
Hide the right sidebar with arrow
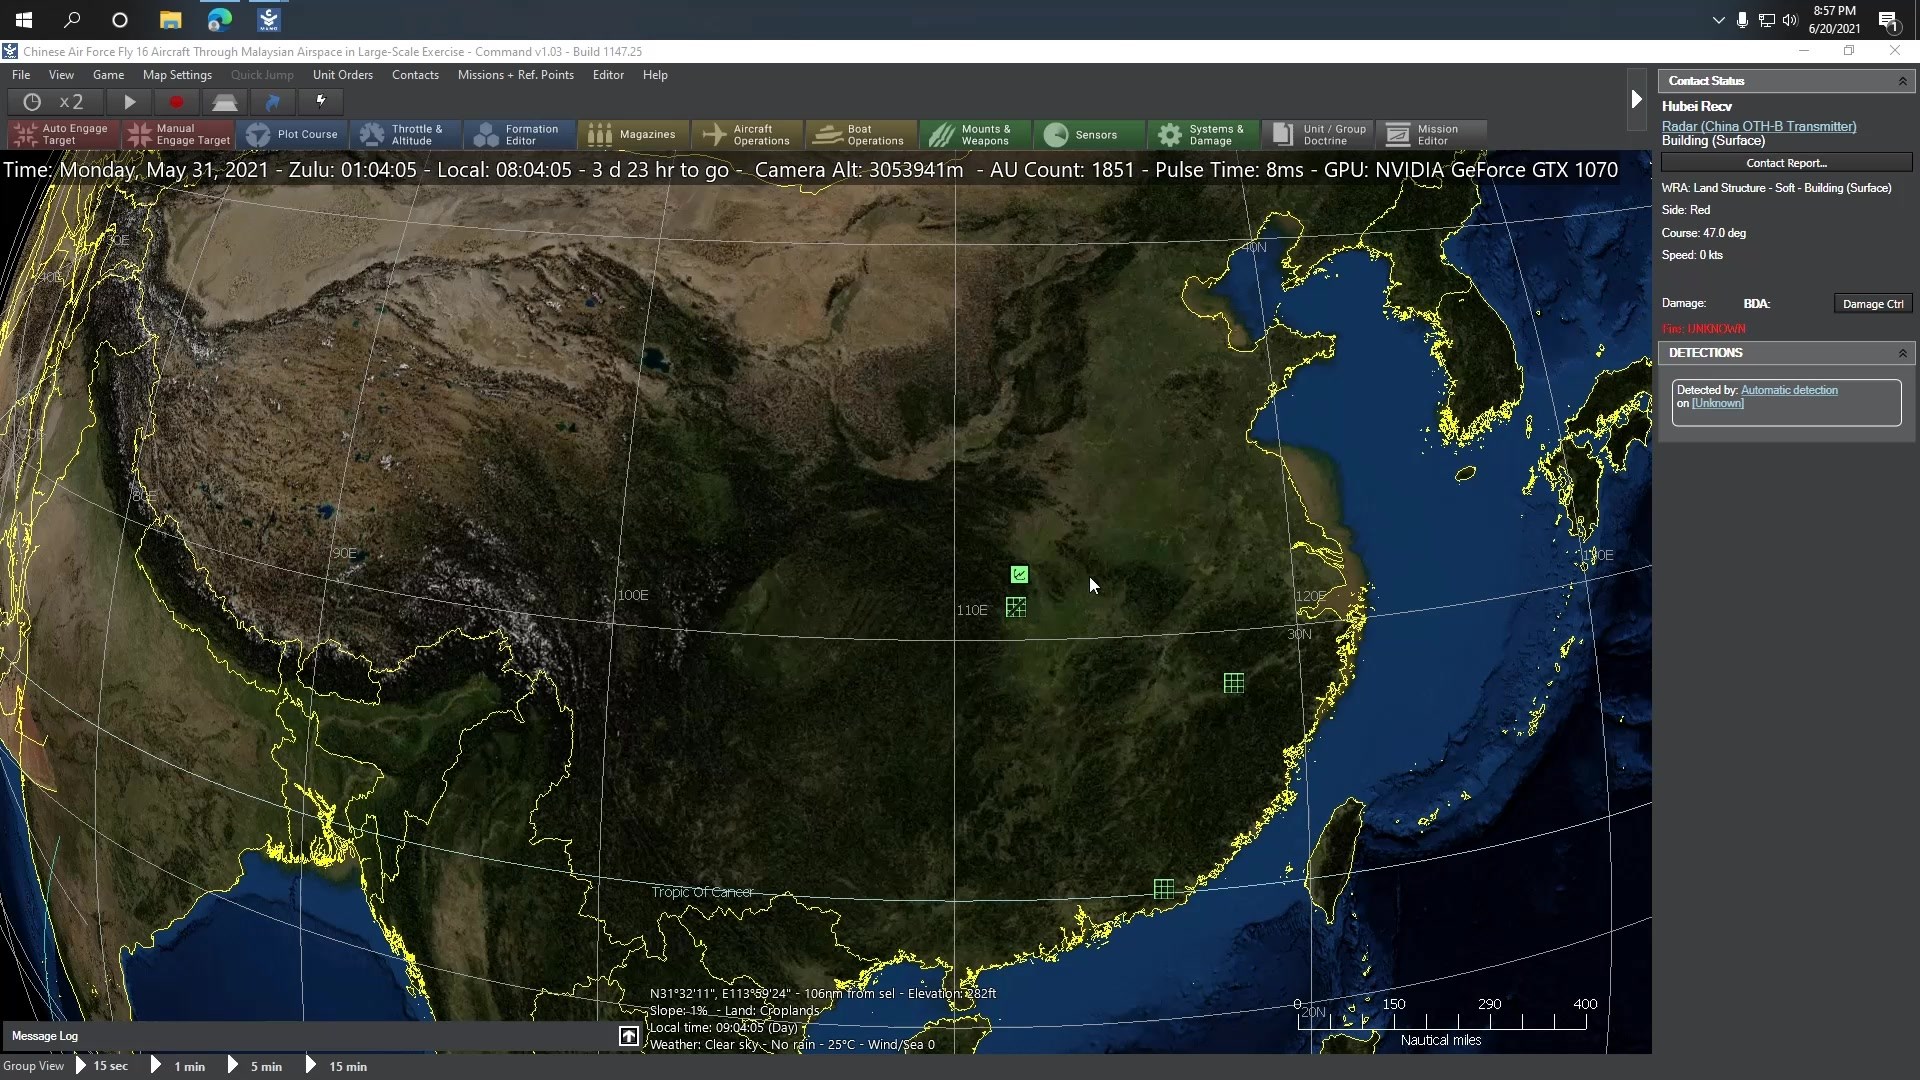[1636, 99]
